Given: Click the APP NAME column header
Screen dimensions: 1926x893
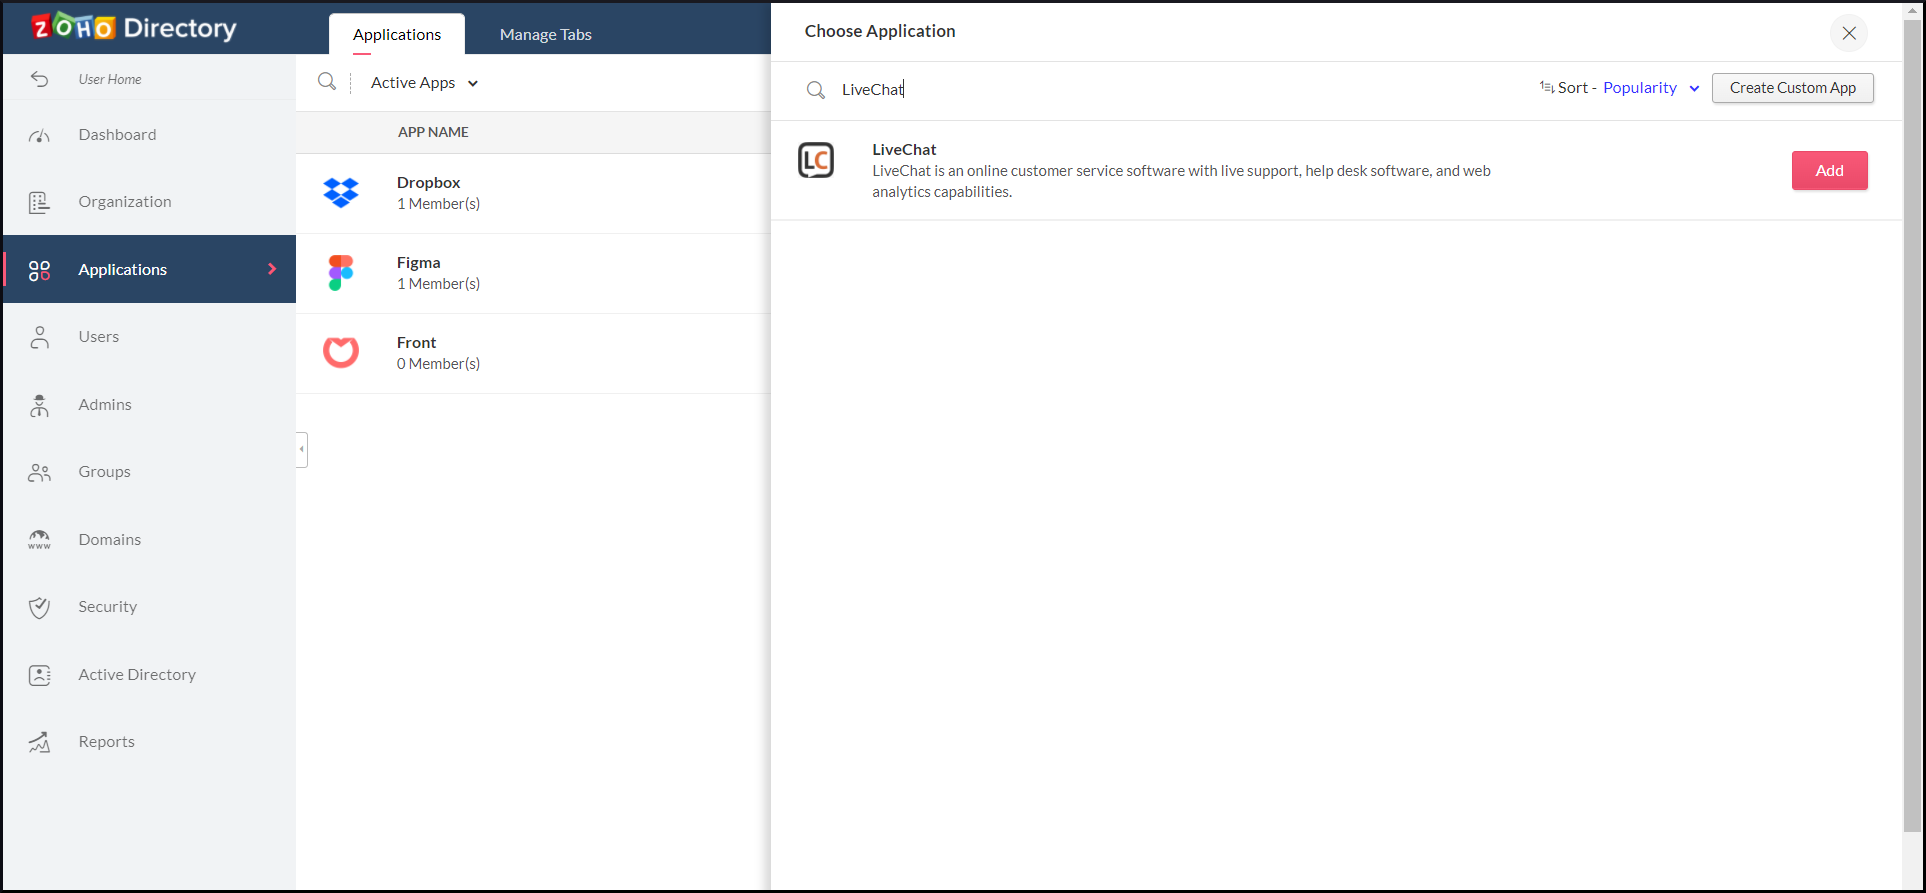Looking at the screenshot, I should (x=433, y=132).
